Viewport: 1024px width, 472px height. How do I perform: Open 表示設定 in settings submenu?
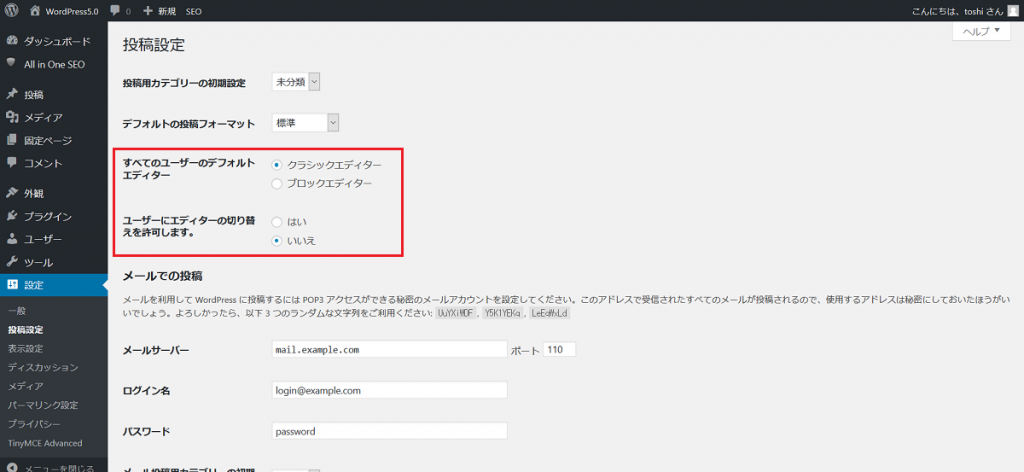click(x=25, y=348)
